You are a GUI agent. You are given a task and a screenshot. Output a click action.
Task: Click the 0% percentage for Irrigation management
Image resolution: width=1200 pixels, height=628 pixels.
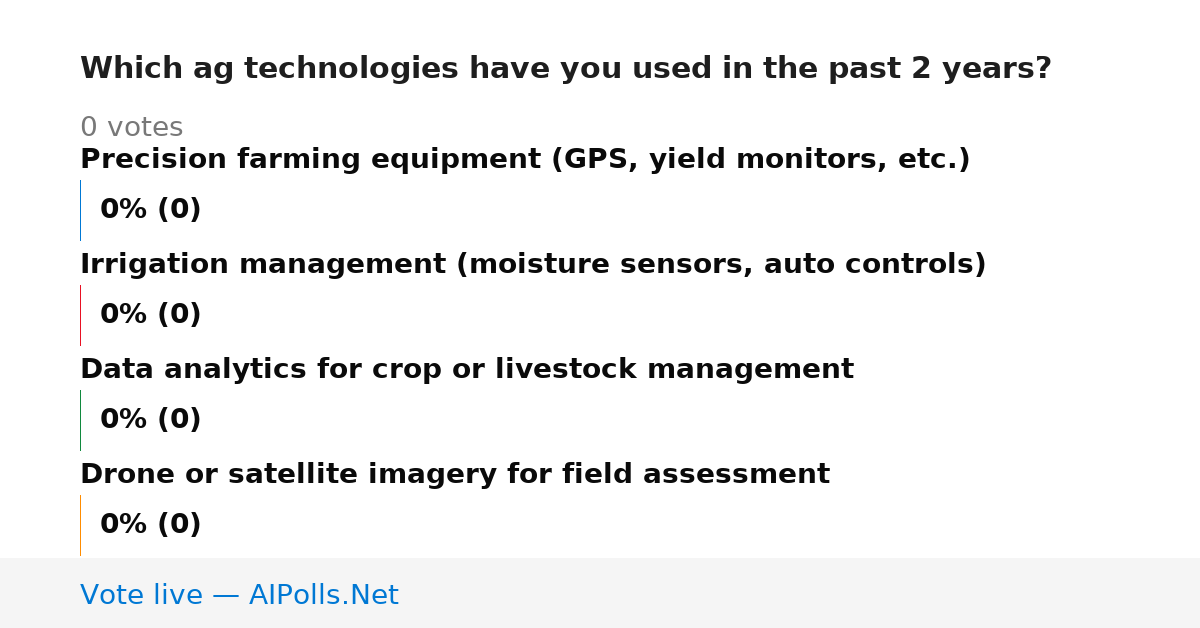(124, 315)
